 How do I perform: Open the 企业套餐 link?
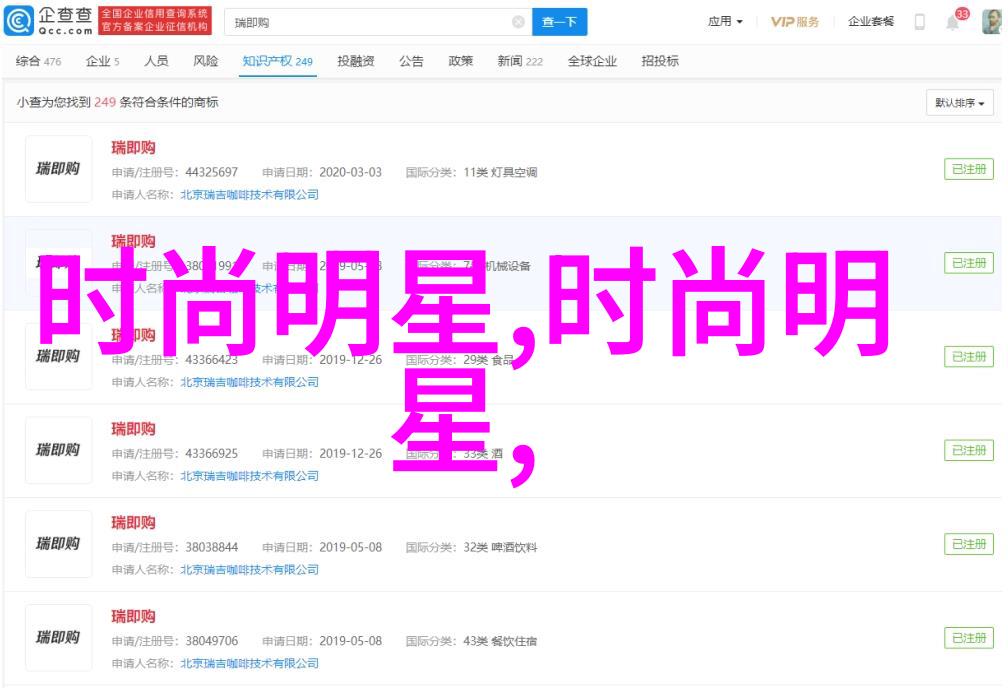pos(871,22)
